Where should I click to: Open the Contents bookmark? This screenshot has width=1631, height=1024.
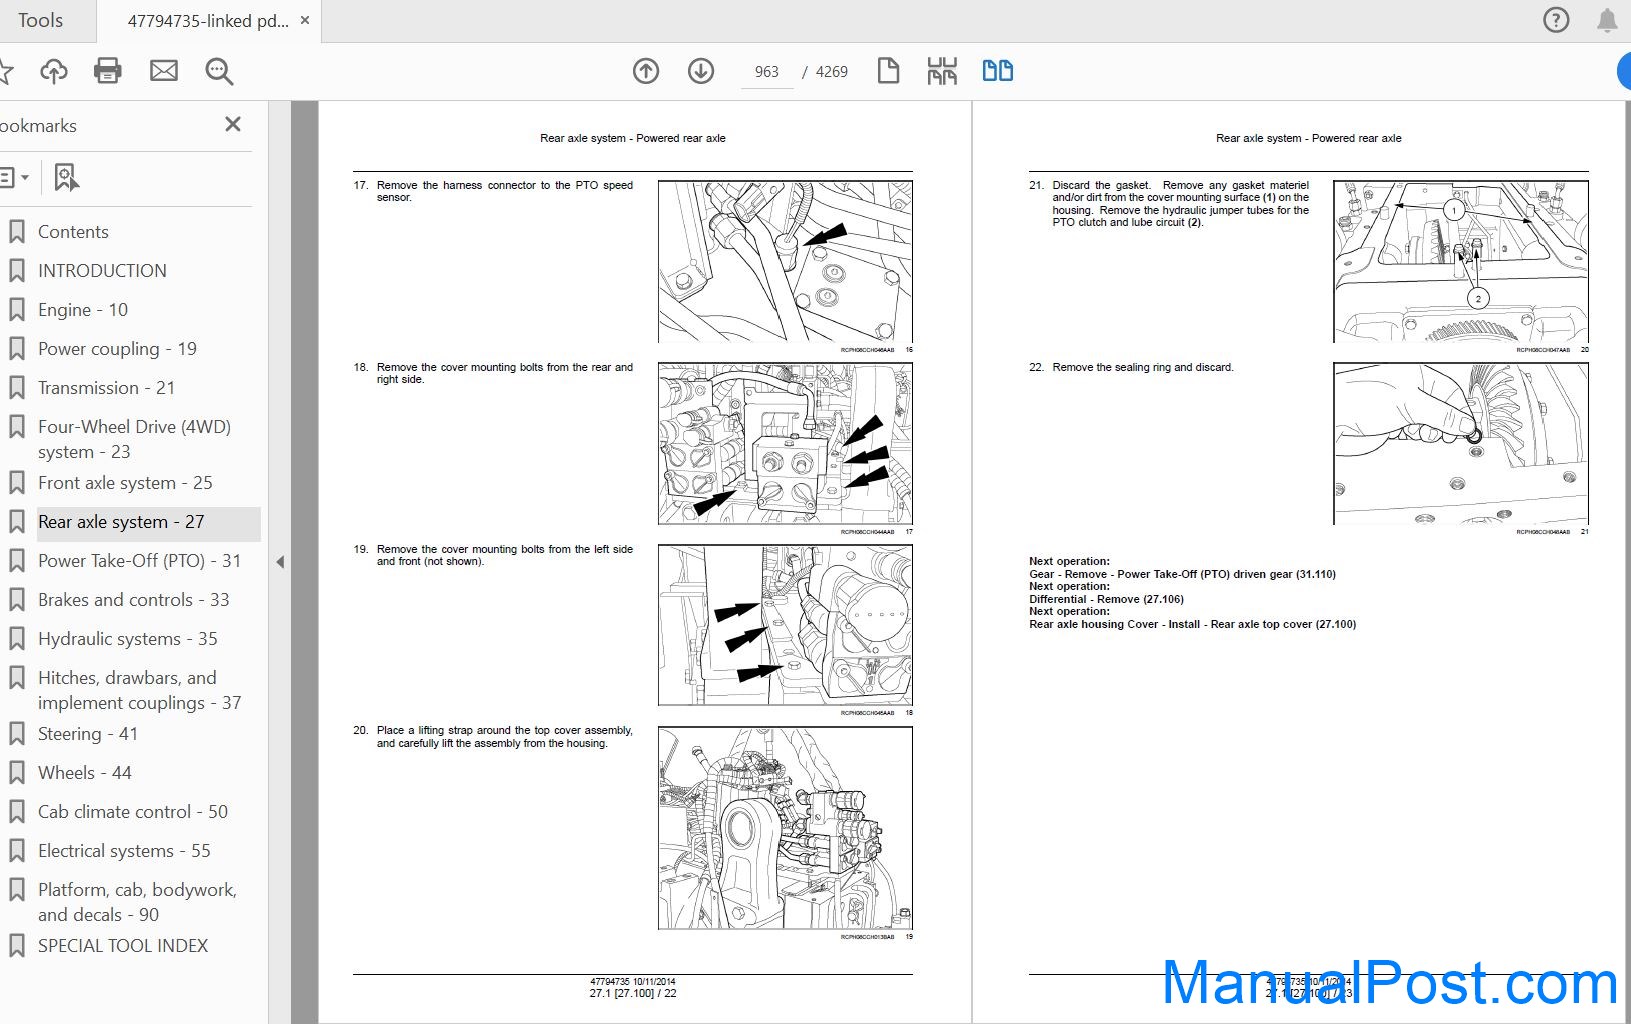pos(73,232)
